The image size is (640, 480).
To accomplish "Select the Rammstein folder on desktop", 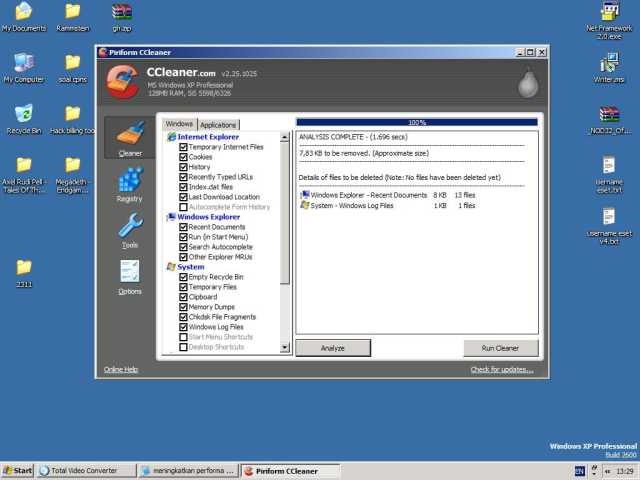I will (73, 17).
